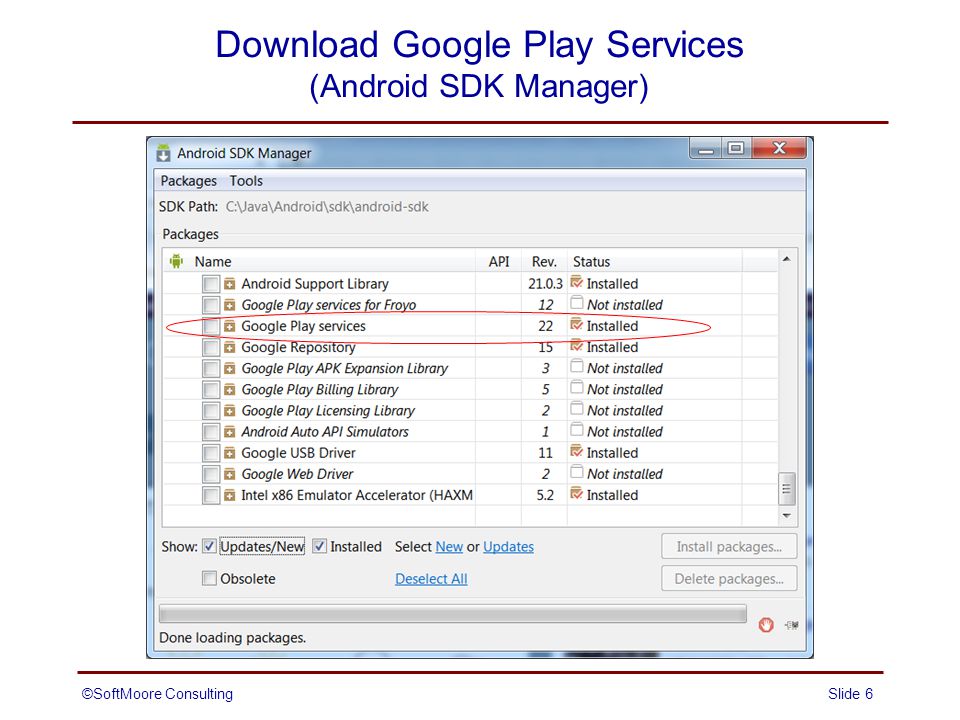960x720 pixels.
Task: Open the Tools menu
Action: pyautogui.click(x=246, y=181)
